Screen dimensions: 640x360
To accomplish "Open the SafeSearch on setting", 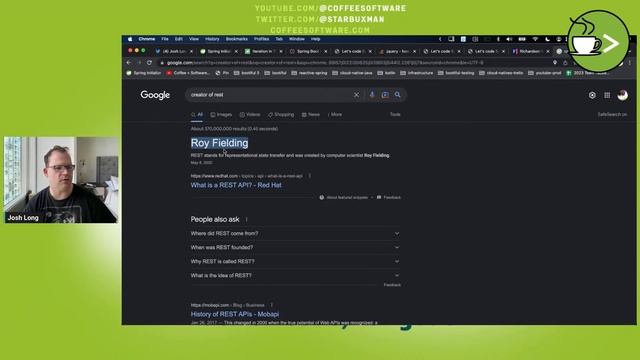I will (612, 115).
